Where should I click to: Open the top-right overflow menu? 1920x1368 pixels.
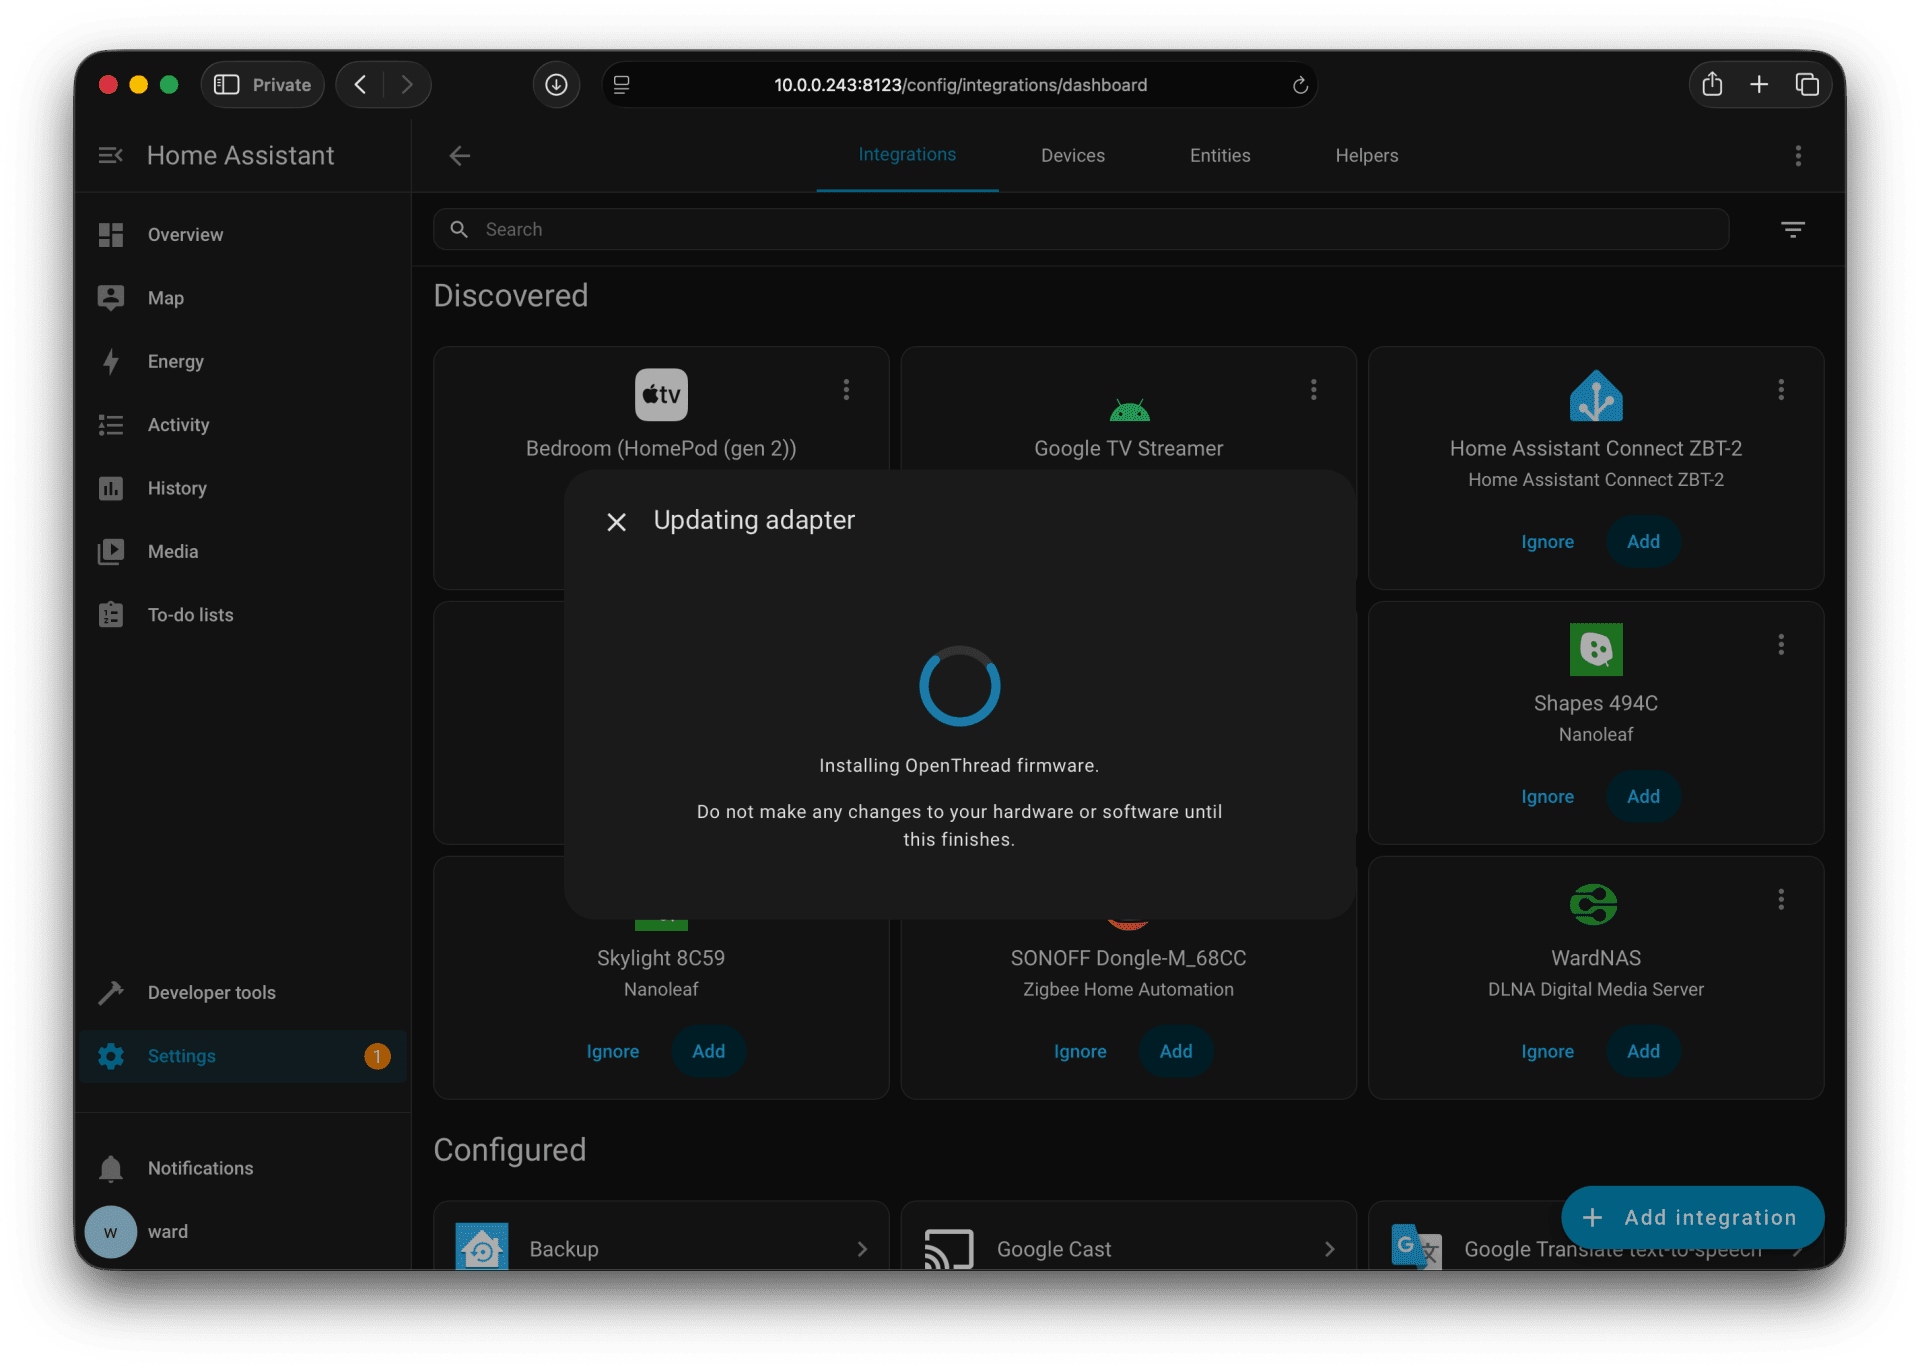[1797, 155]
